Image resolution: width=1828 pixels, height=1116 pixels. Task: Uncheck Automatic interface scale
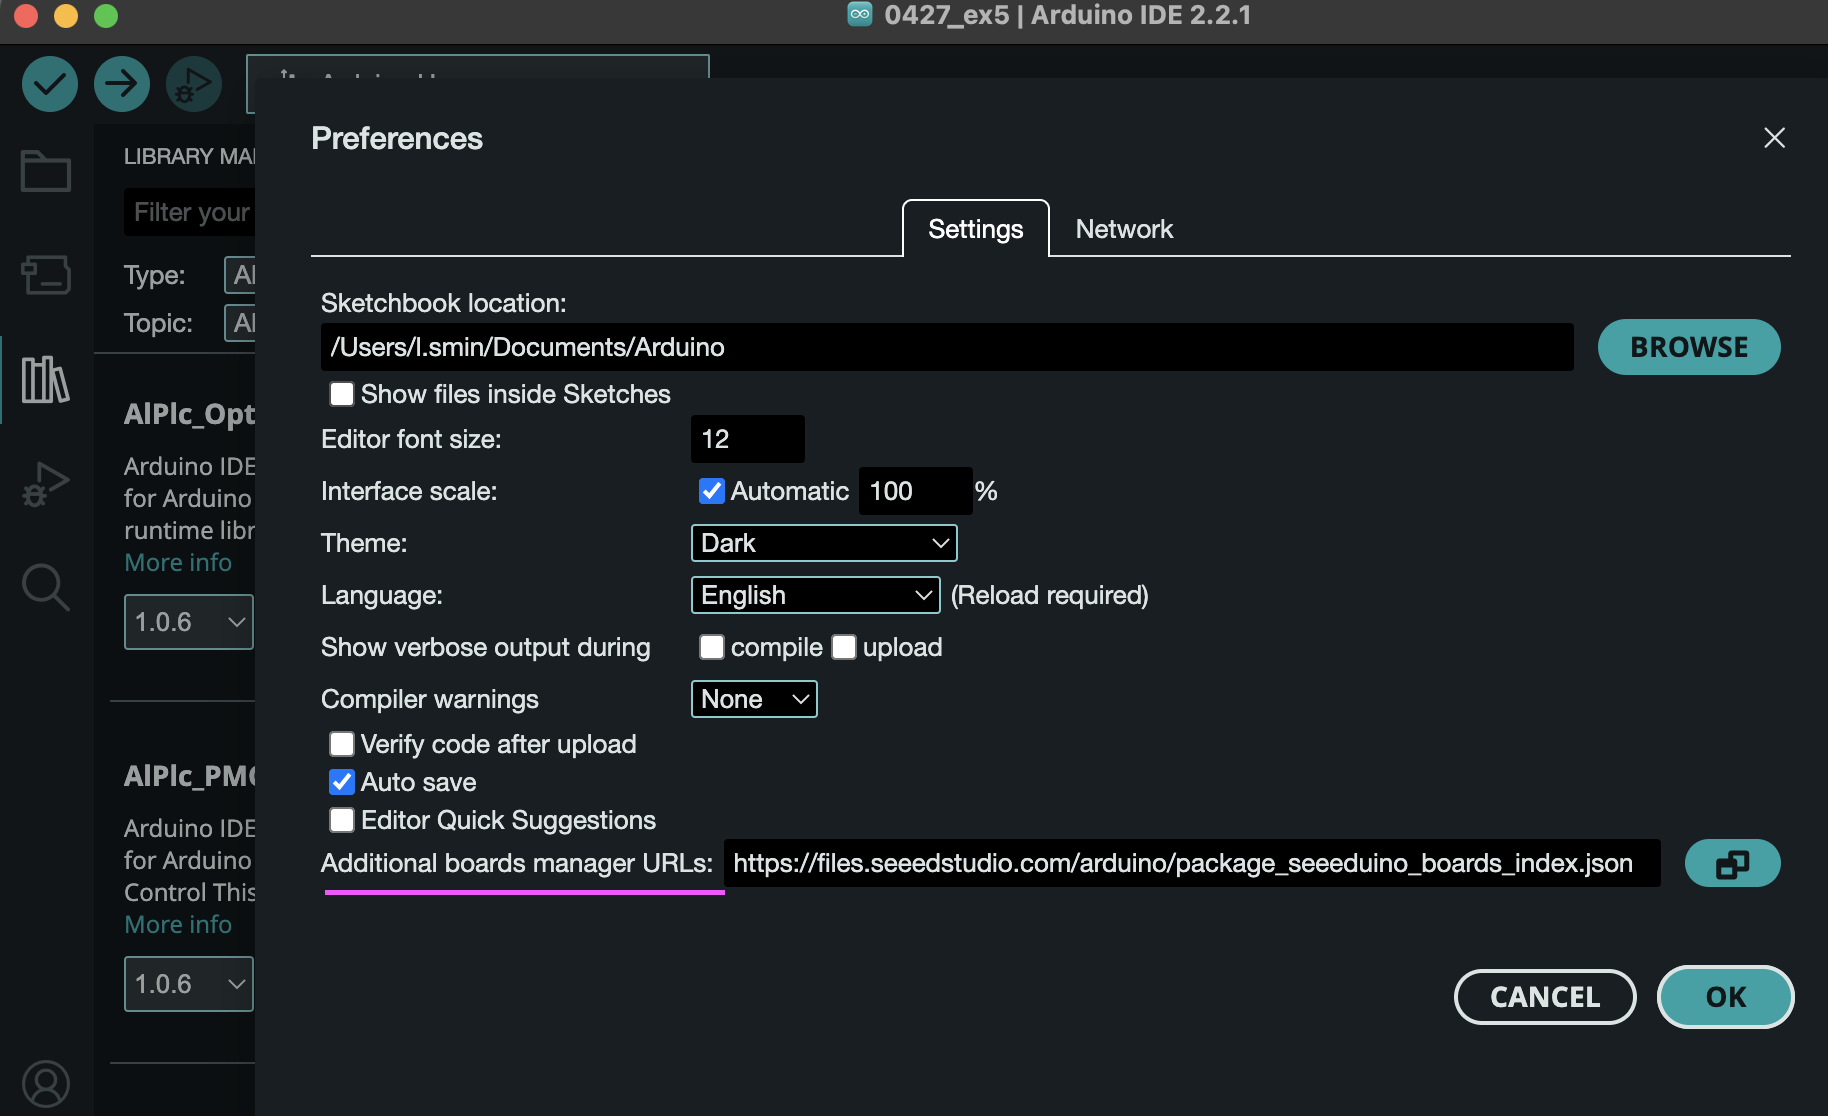712,491
